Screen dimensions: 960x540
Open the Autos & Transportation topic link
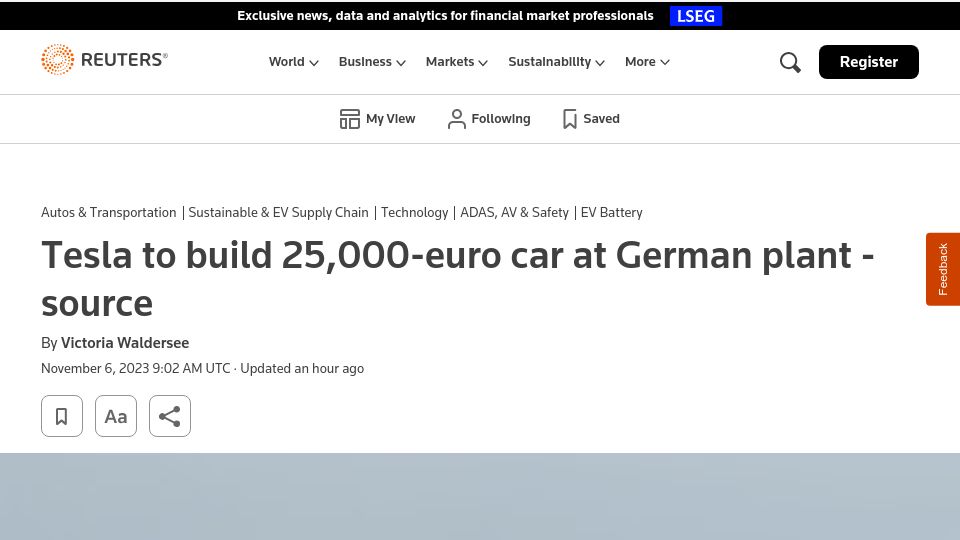click(x=108, y=212)
